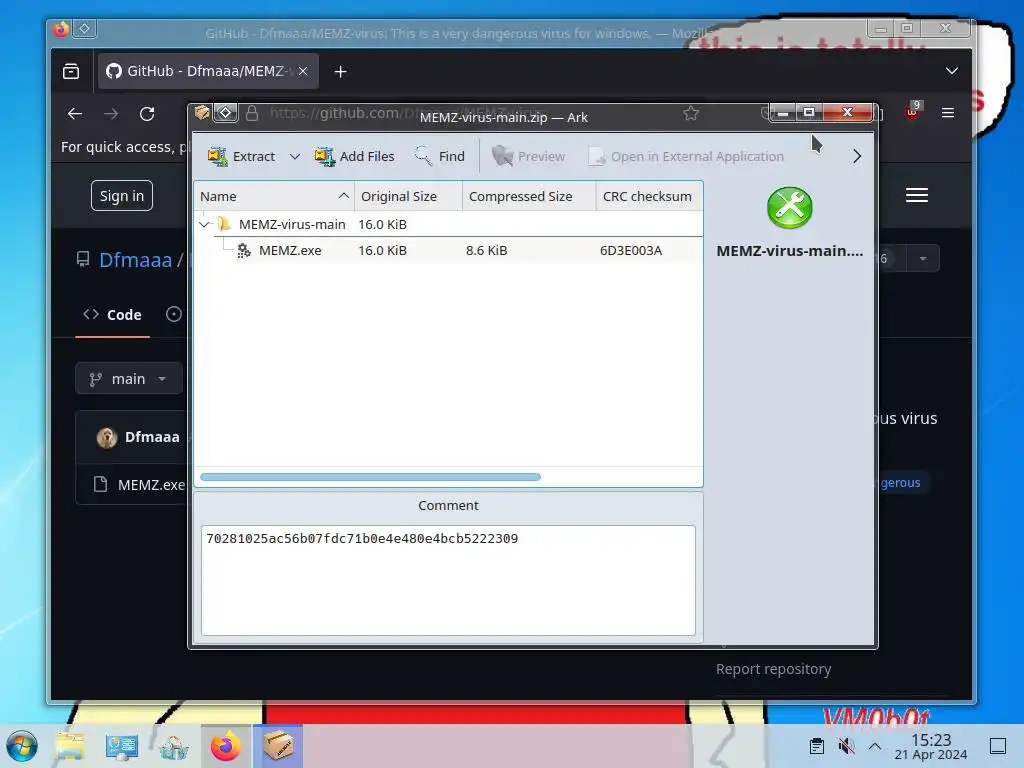Viewport: 1024px width, 768px height.
Task: Sort by CRC checksum column
Action: click(x=649, y=197)
